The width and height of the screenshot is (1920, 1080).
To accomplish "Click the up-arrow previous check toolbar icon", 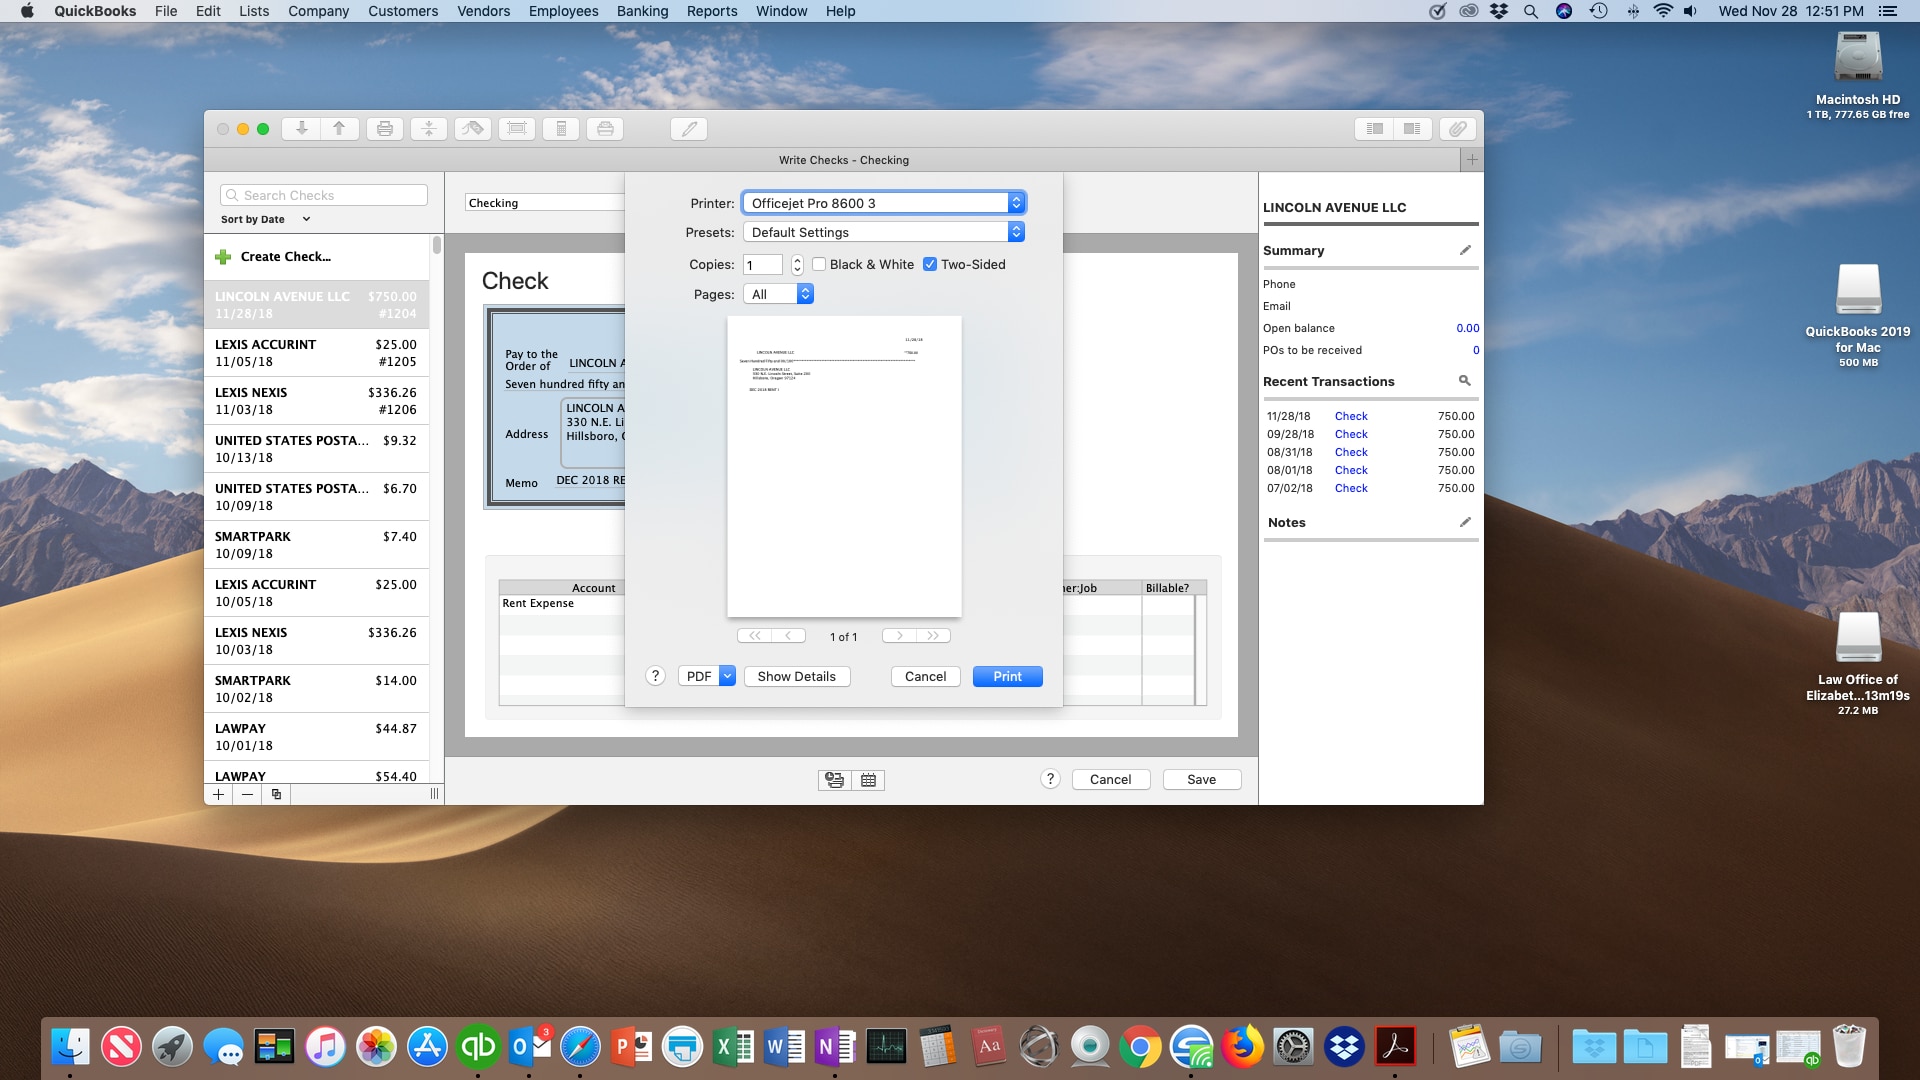I will coord(339,129).
